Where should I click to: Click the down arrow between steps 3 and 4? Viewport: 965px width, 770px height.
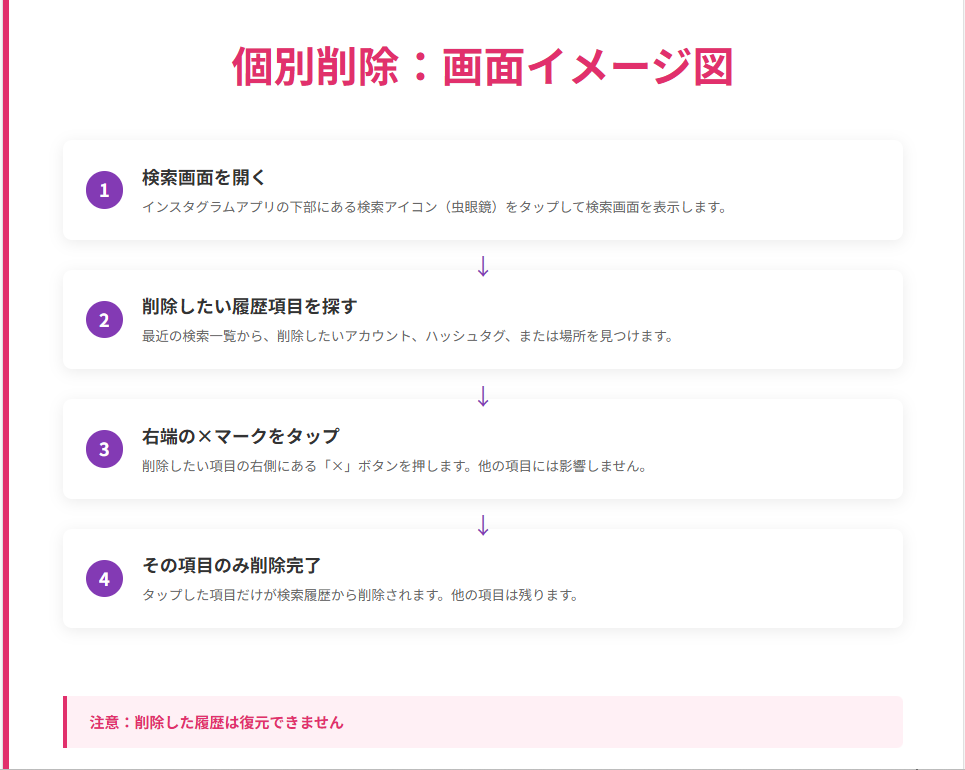coord(483,525)
